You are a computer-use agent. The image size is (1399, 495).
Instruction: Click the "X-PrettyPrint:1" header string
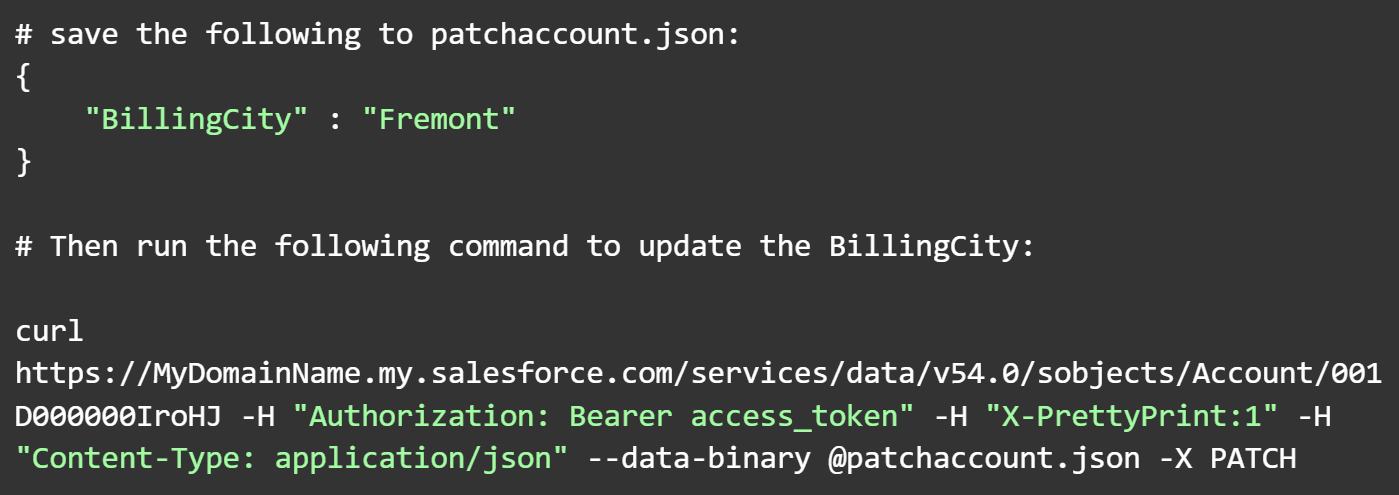coord(1124,416)
